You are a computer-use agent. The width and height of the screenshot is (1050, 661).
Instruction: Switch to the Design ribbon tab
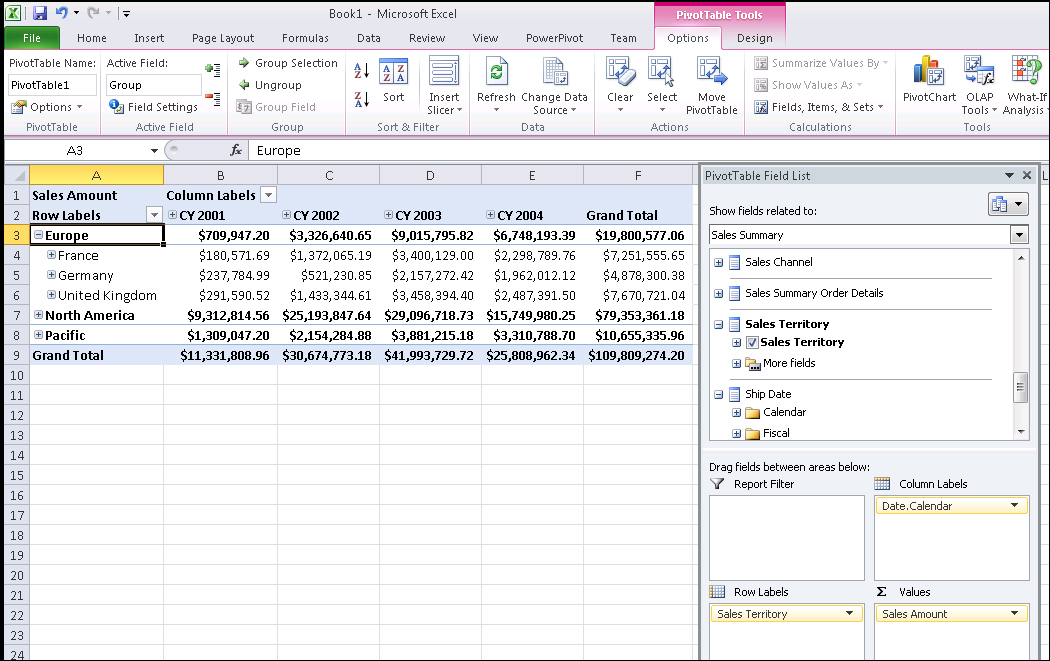click(x=755, y=38)
